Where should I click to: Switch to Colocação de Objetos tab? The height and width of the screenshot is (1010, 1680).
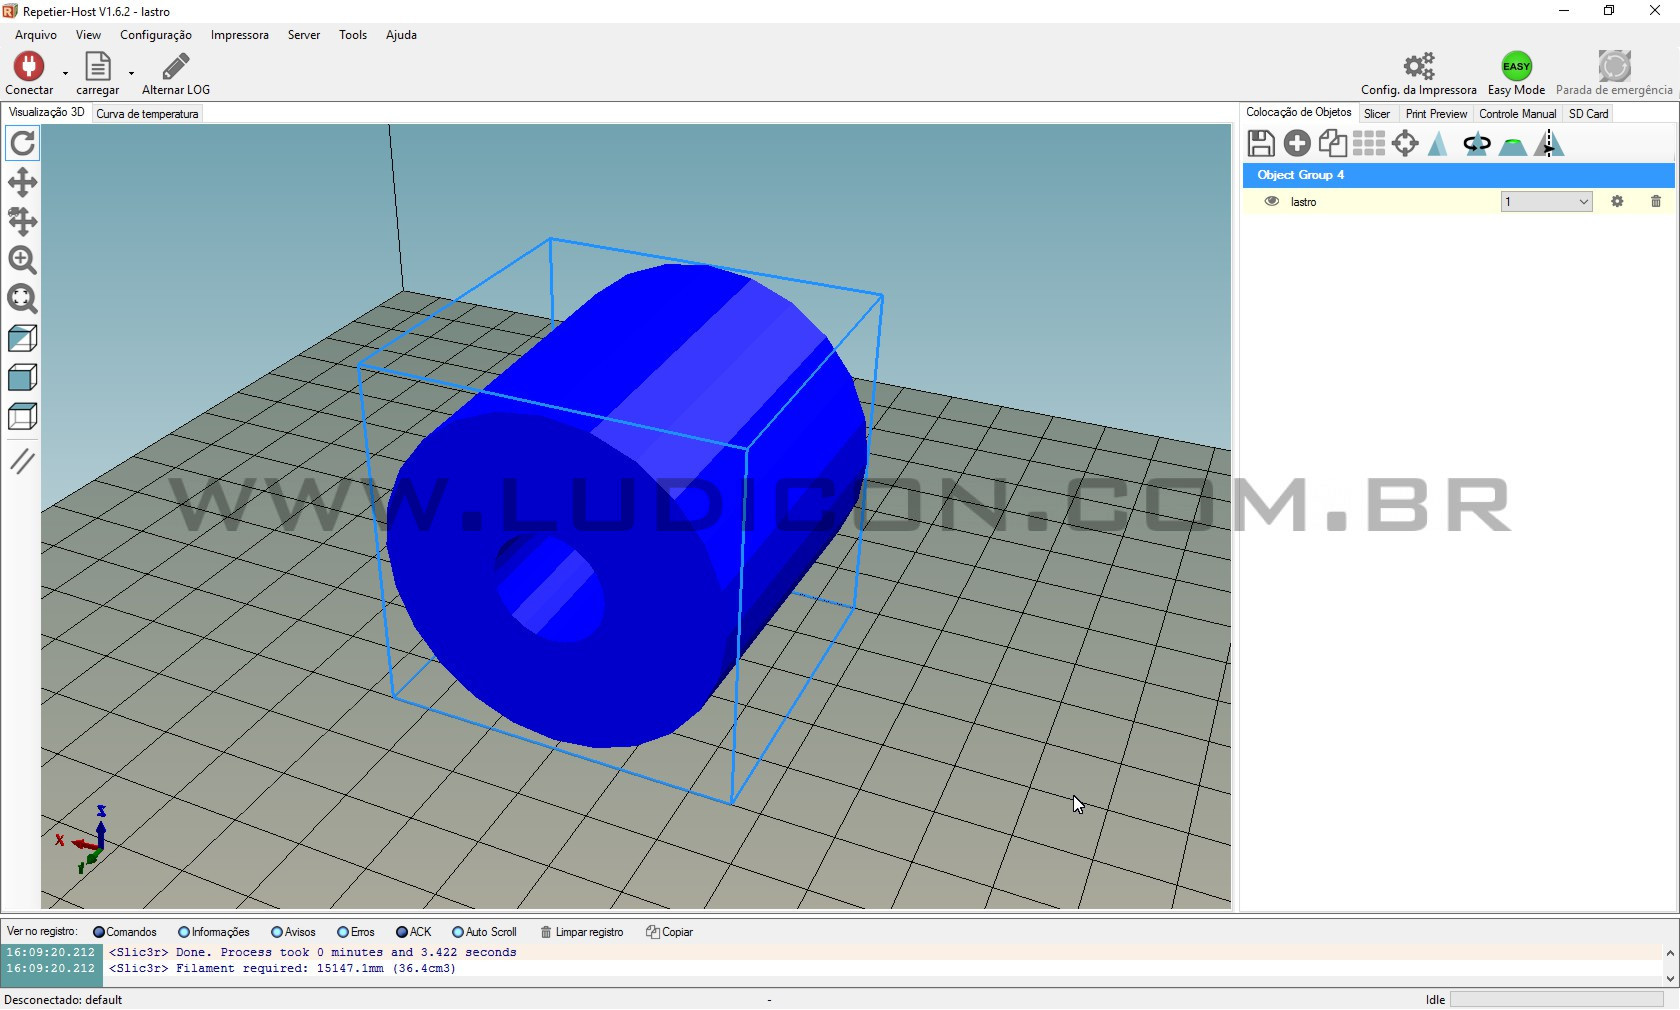[x=1299, y=113]
